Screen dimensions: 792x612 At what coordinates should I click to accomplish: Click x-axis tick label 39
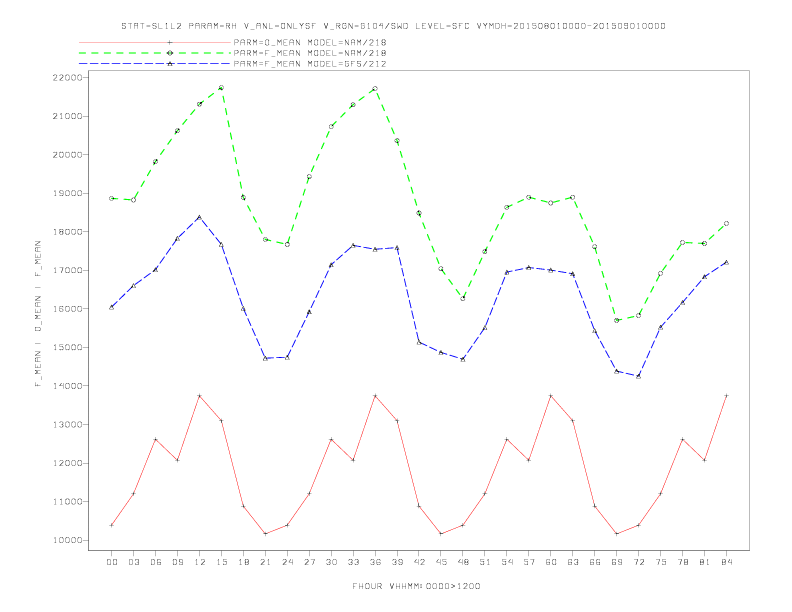point(397,562)
